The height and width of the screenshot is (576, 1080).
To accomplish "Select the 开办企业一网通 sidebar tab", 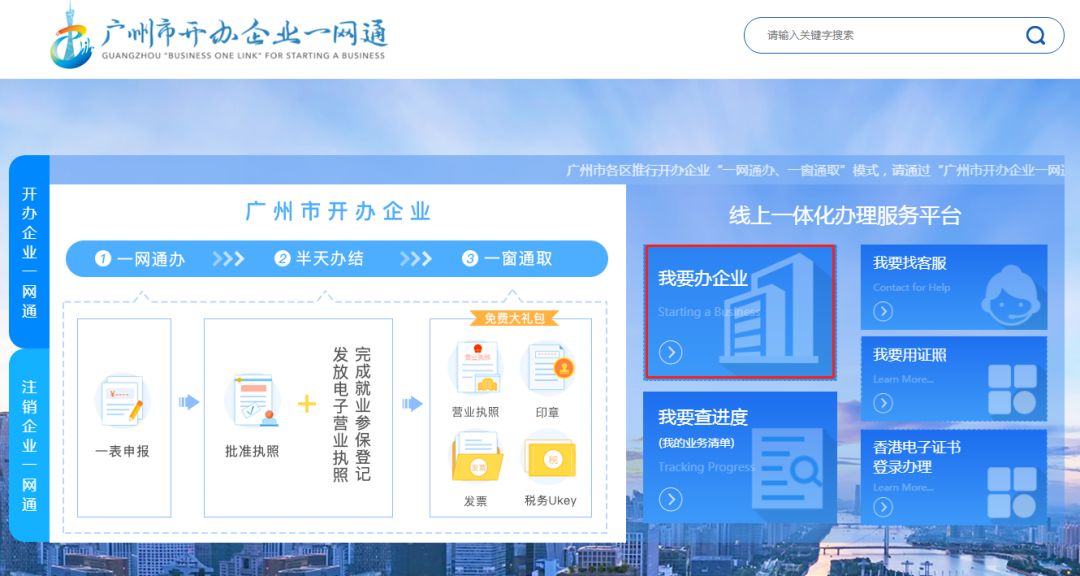I will point(27,255).
